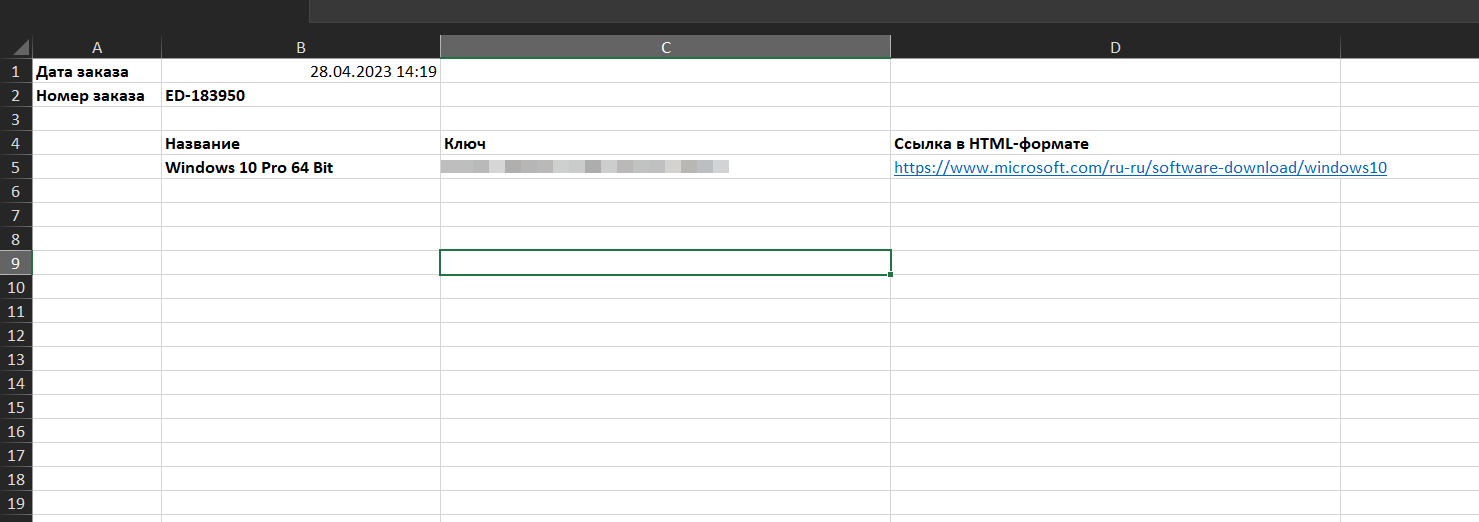This screenshot has height=522, width=1479.
Task: Select row 12 header
Action: pos(16,336)
